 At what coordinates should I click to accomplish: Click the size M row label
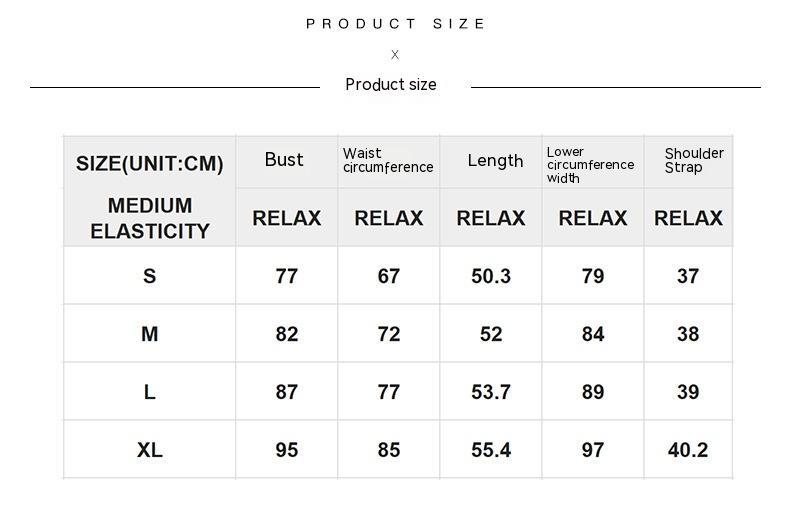click(150, 334)
